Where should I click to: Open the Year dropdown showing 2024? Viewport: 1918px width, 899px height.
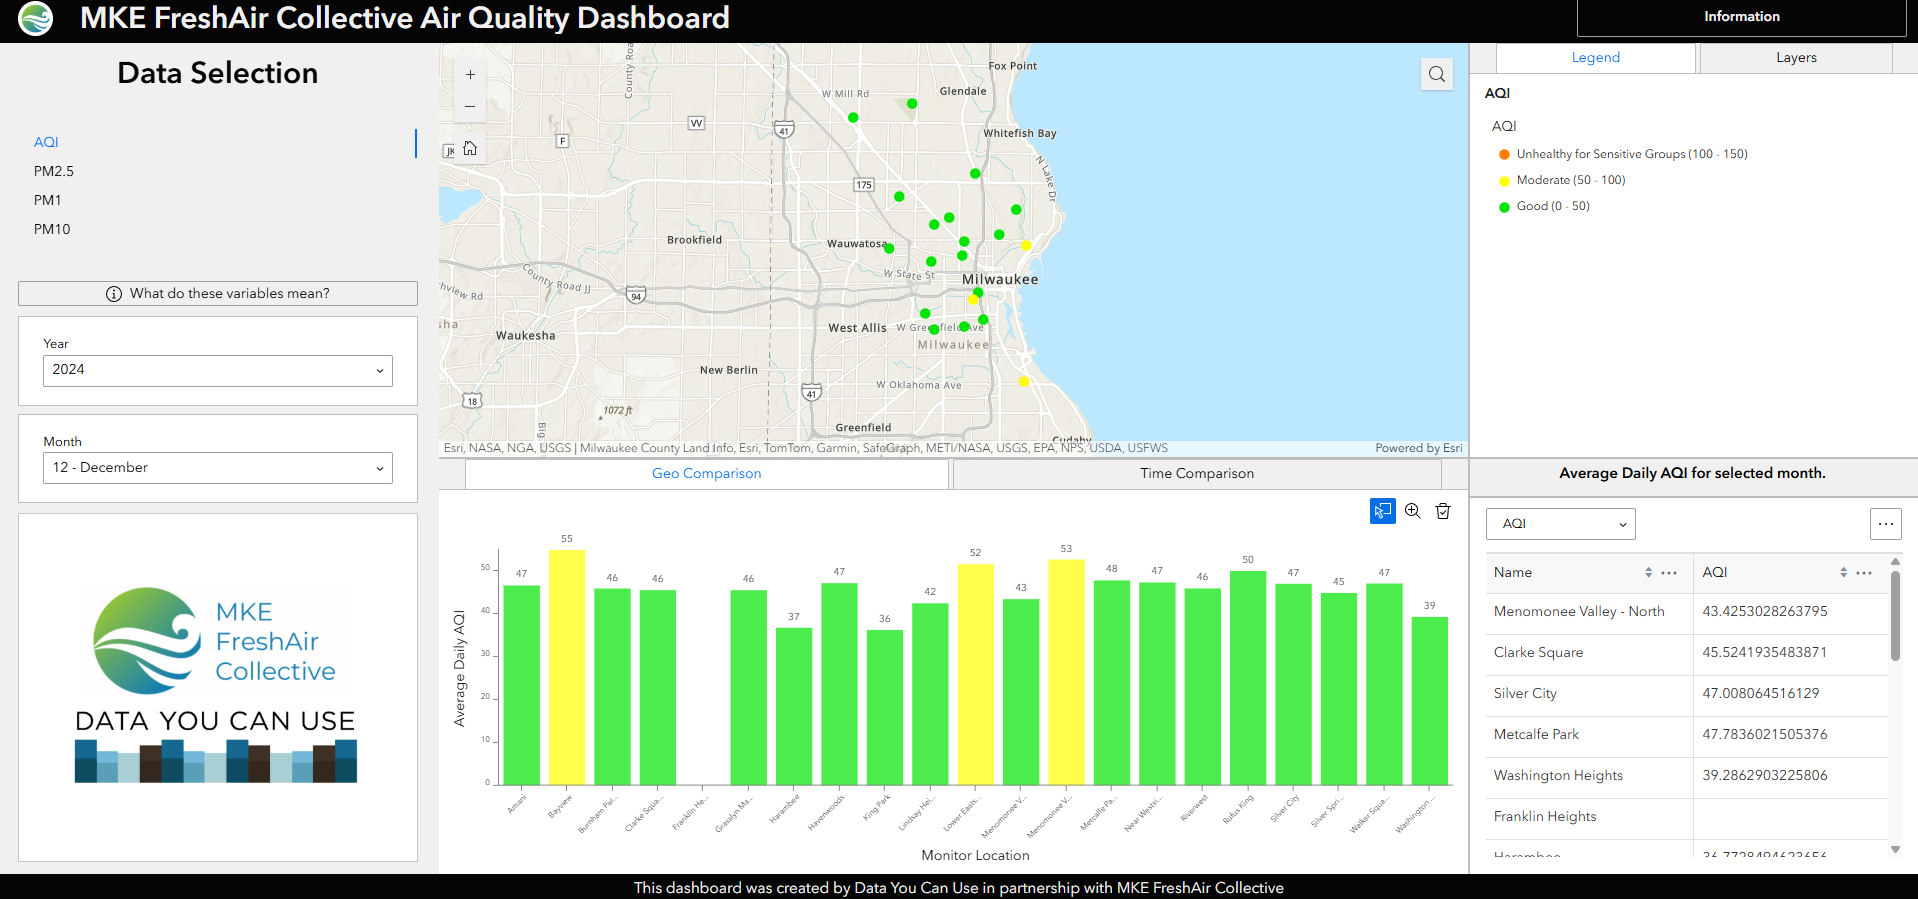point(217,370)
